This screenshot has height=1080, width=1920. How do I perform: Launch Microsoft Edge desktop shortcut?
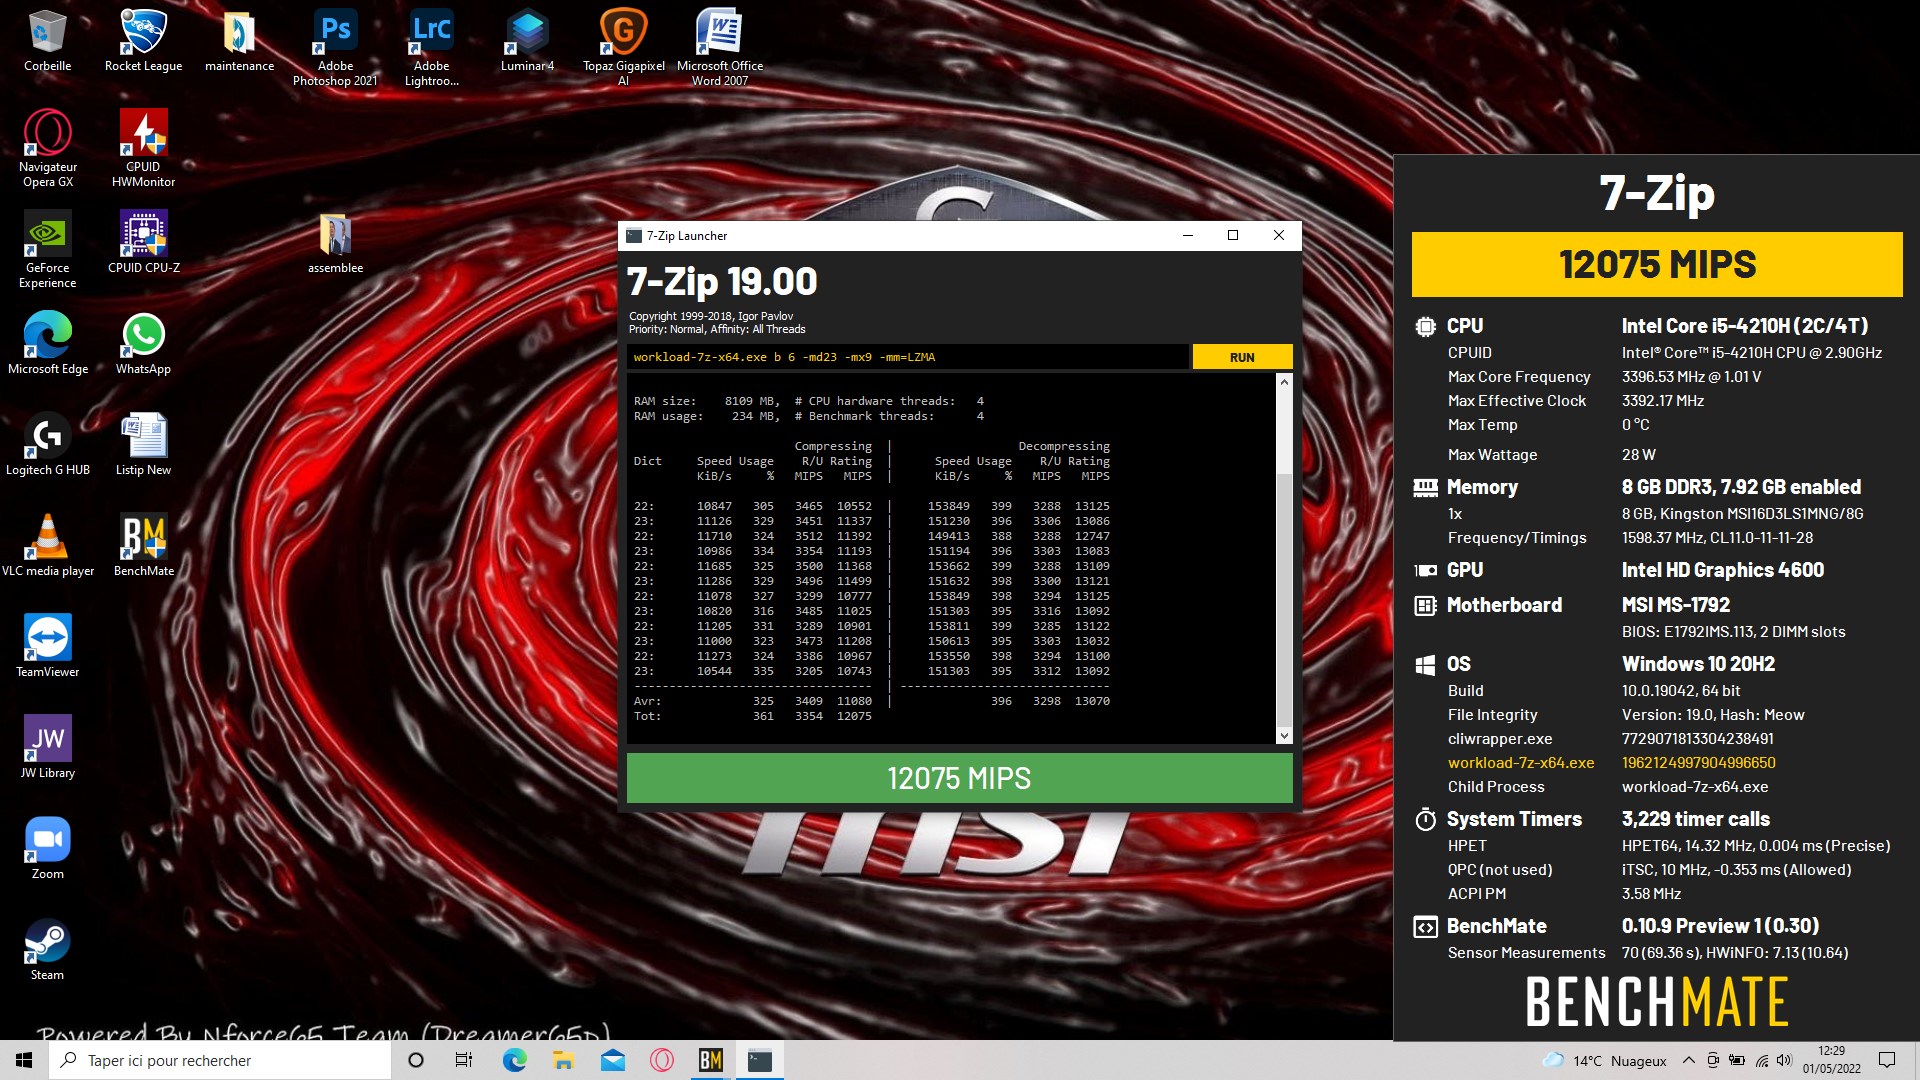pyautogui.click(x=47, y=343)
